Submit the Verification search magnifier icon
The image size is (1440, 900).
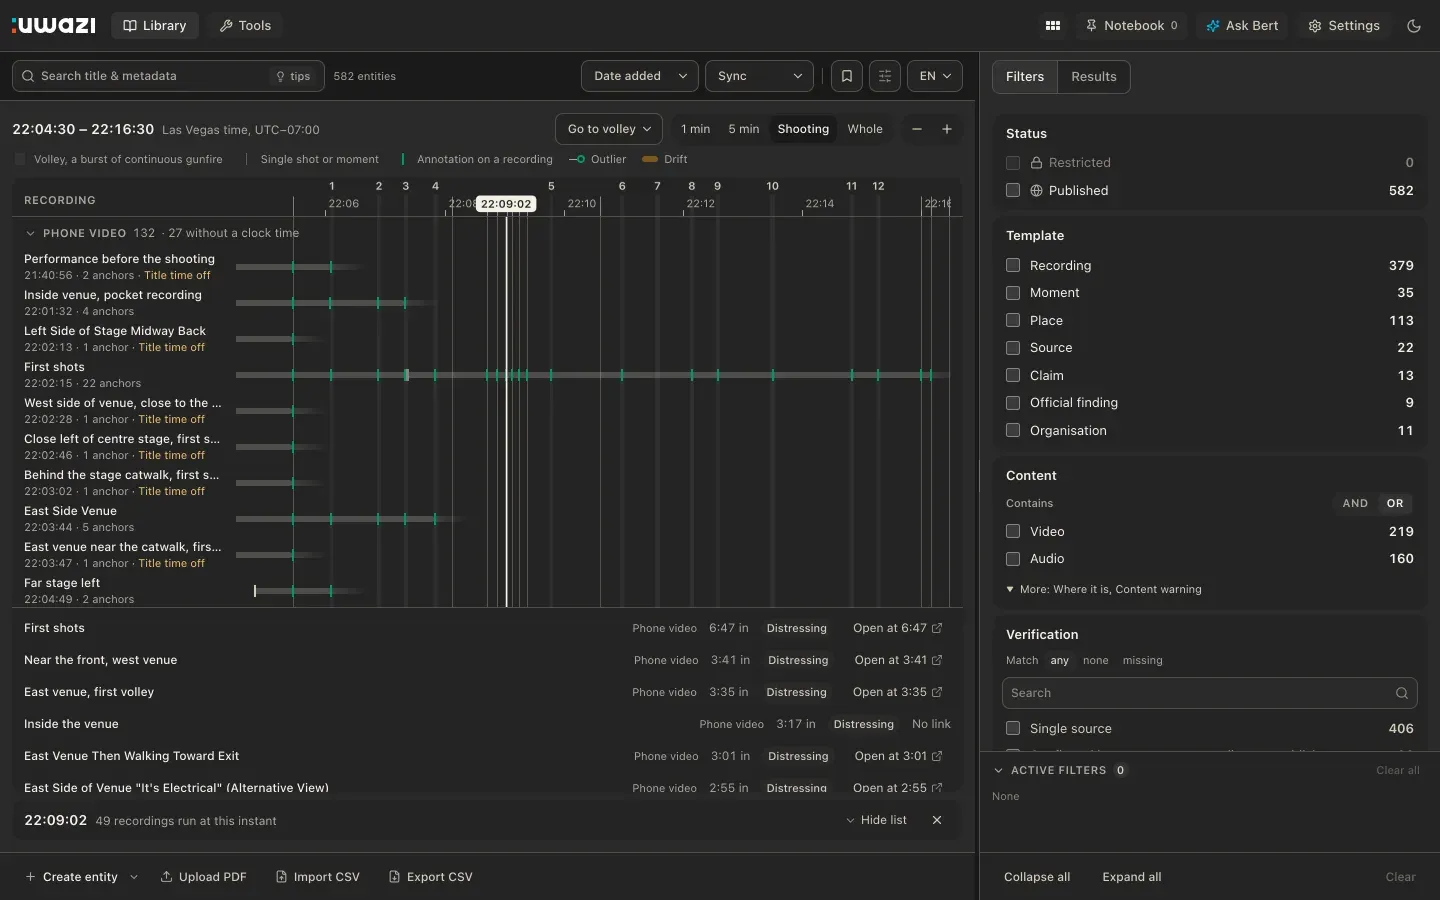pyautogui.click(x=1402, y=693)
